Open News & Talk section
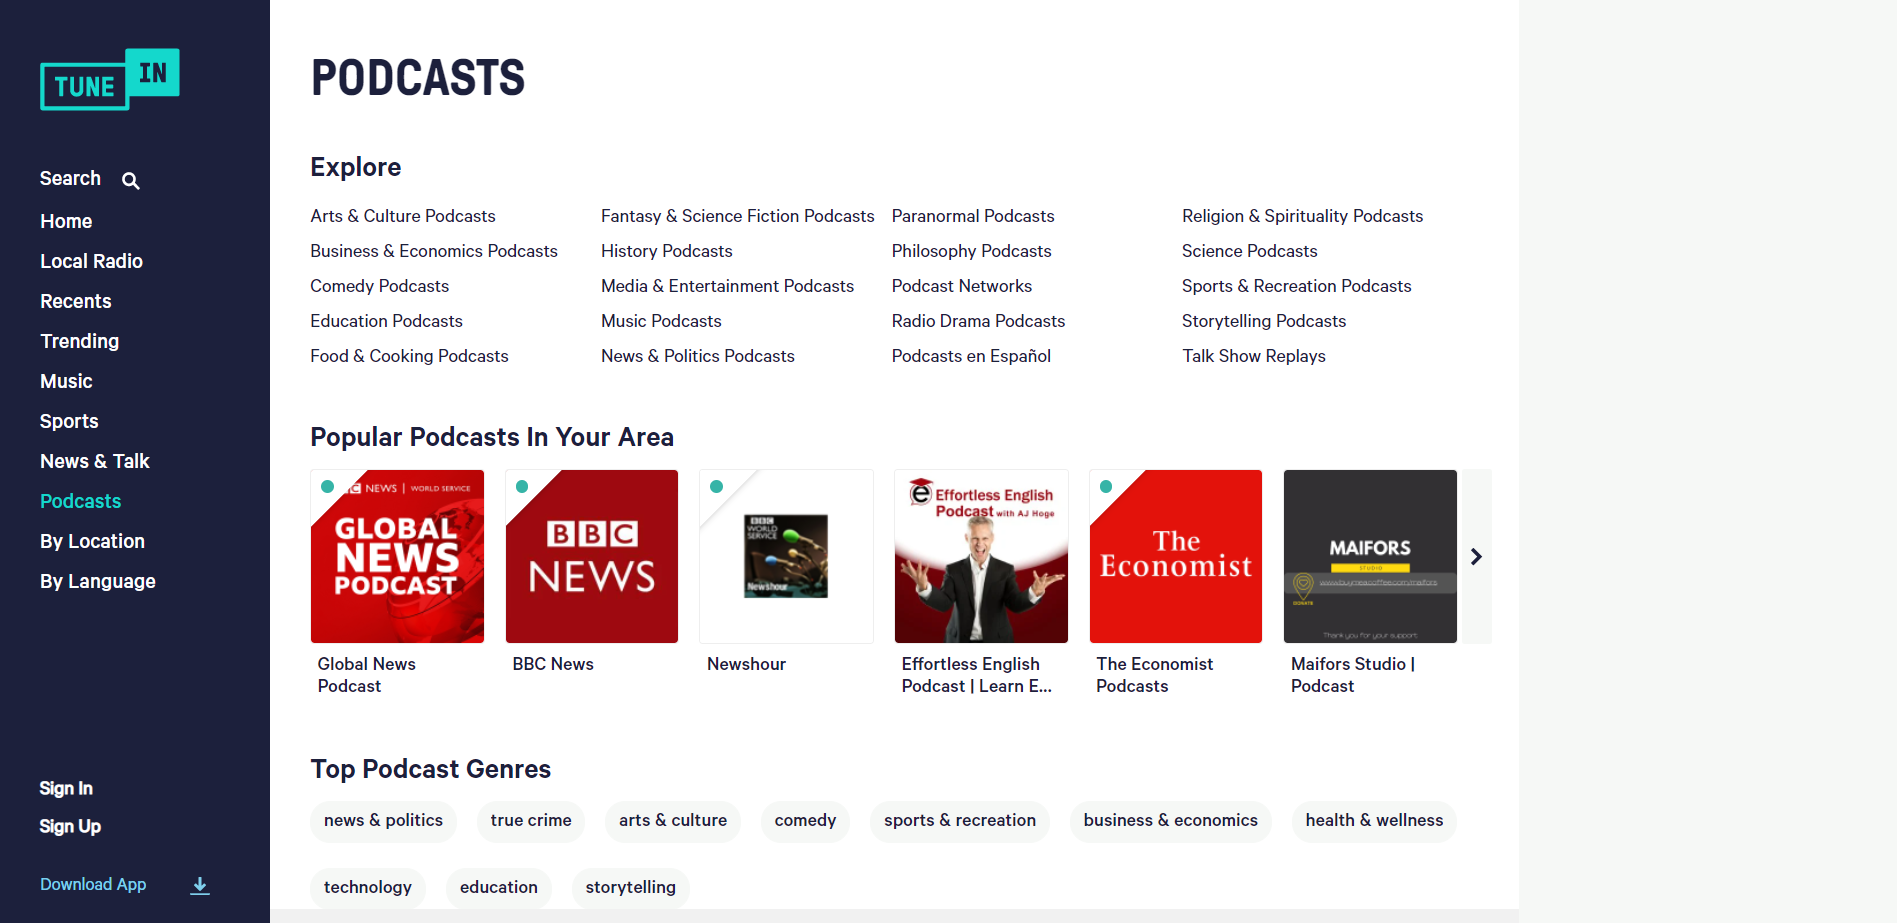This screenshot has width=1897, height=923. click(94, 461)
